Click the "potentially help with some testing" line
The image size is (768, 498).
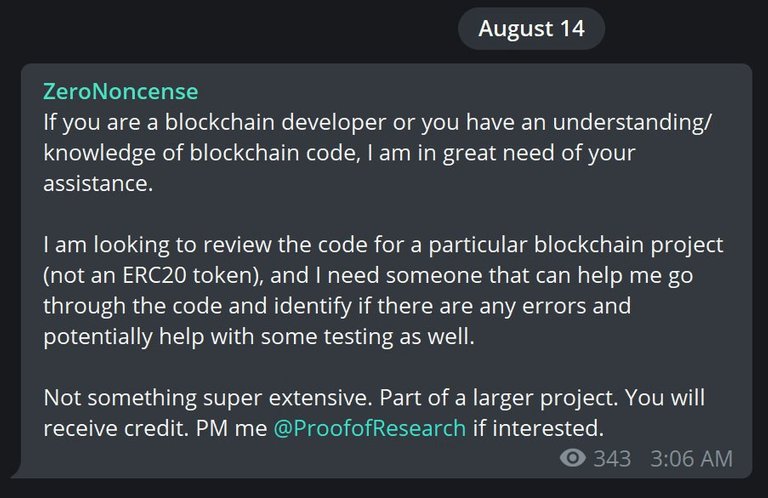258,337
